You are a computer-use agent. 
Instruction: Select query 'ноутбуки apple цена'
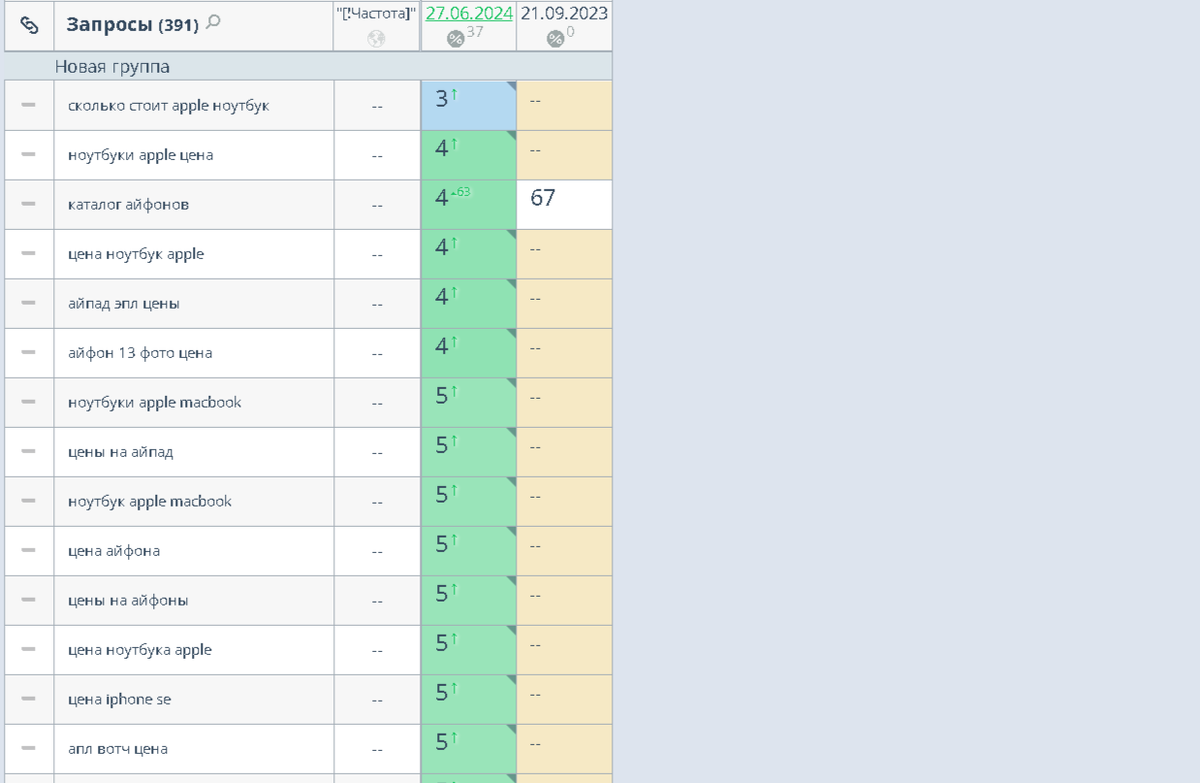140,155
